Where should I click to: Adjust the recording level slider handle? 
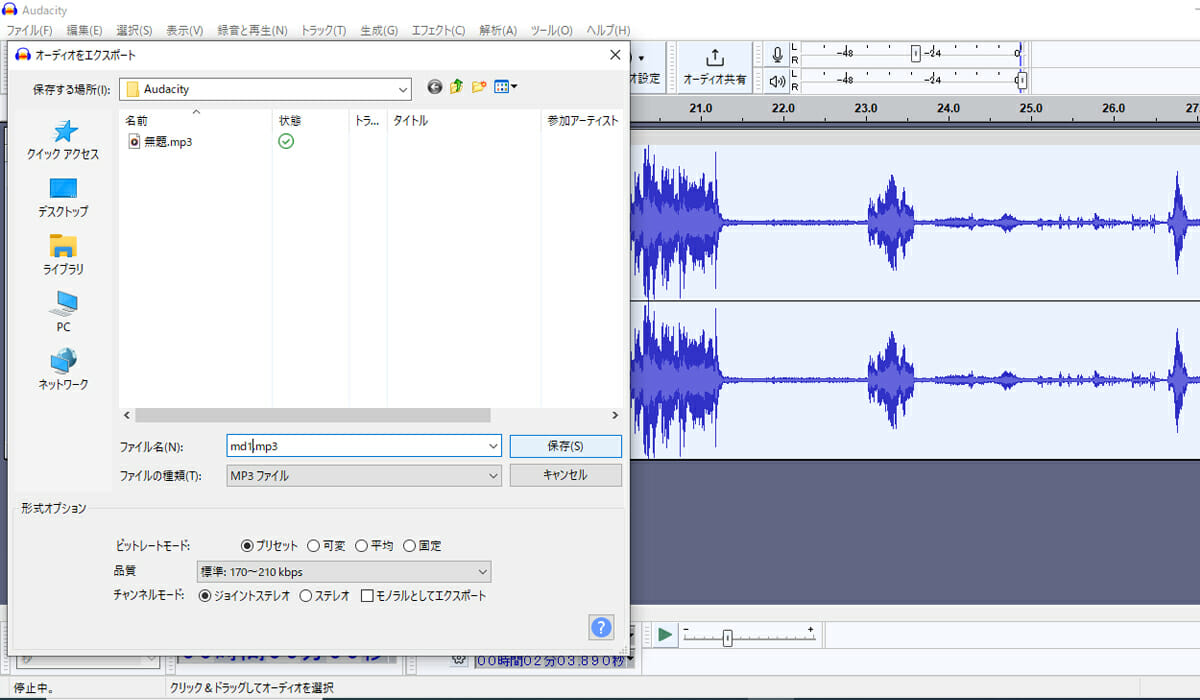coord(915,53)
